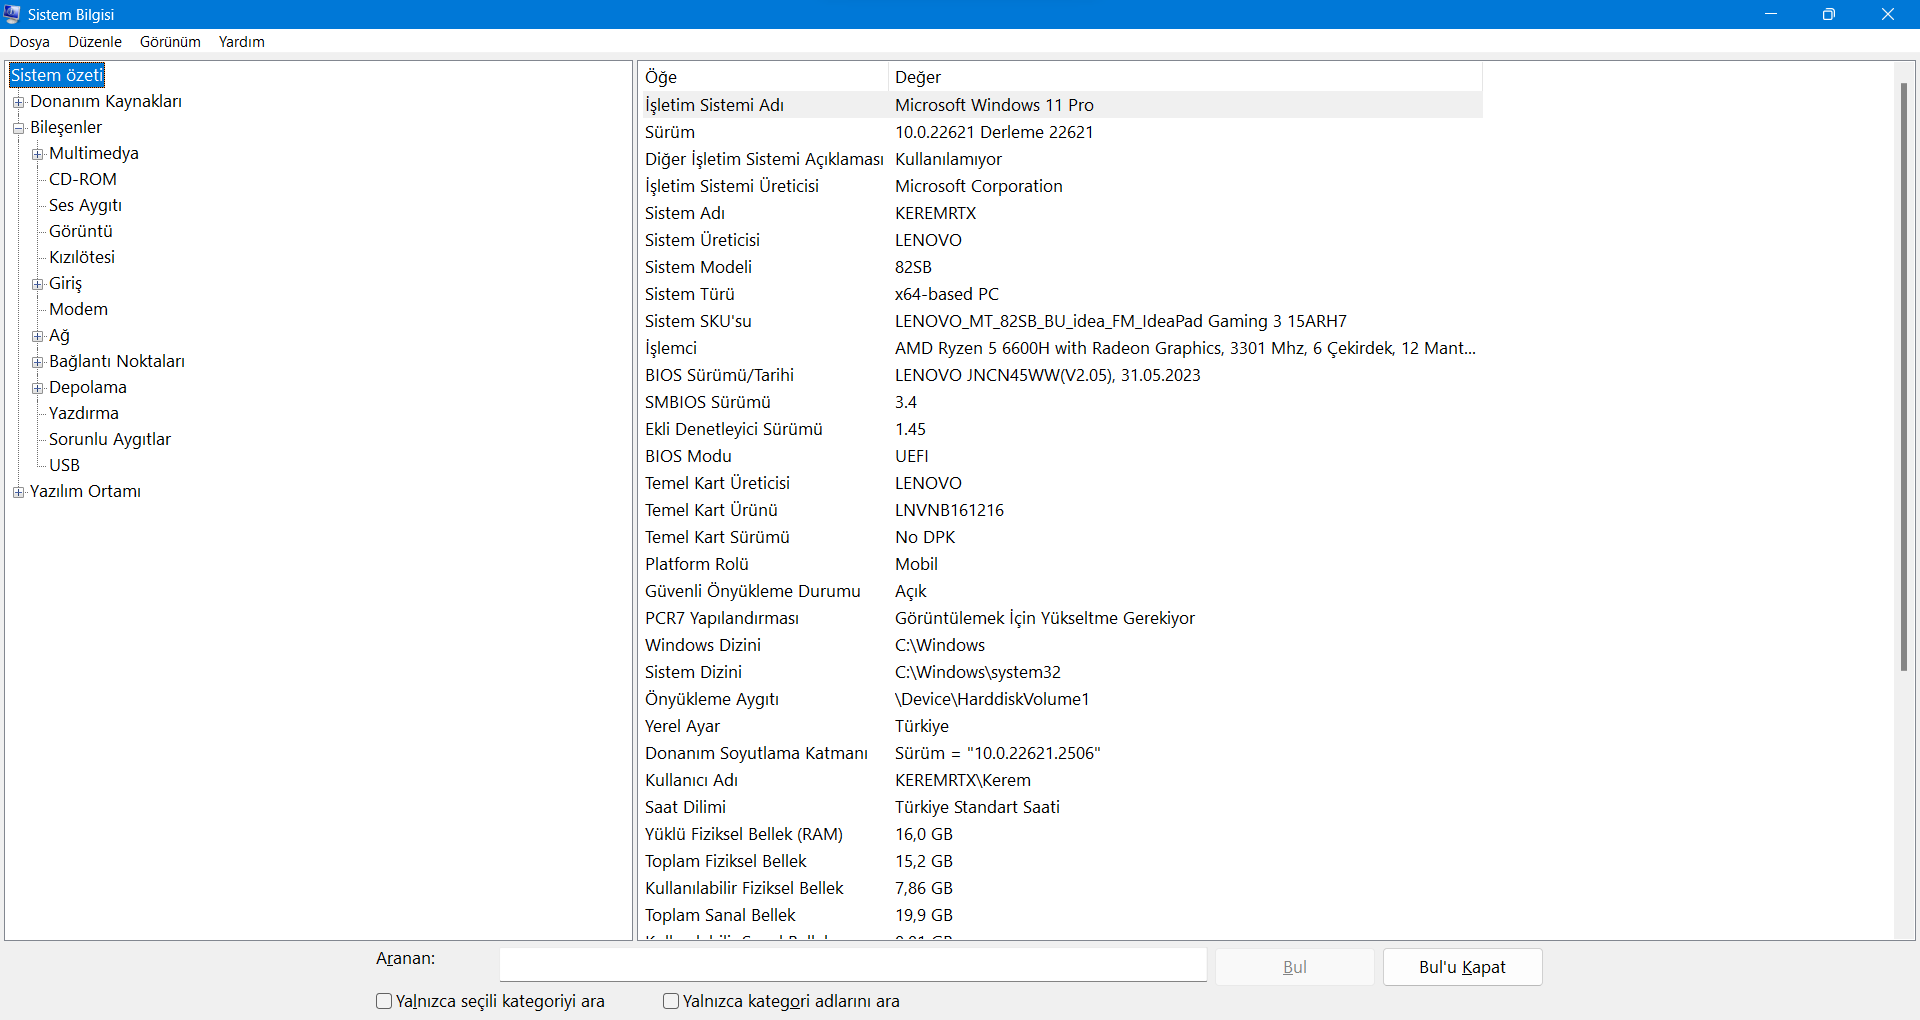Screen dimensions: 1920x1020
Task: Select Donanım Kaynakları label in the tree
Action: 106,101
